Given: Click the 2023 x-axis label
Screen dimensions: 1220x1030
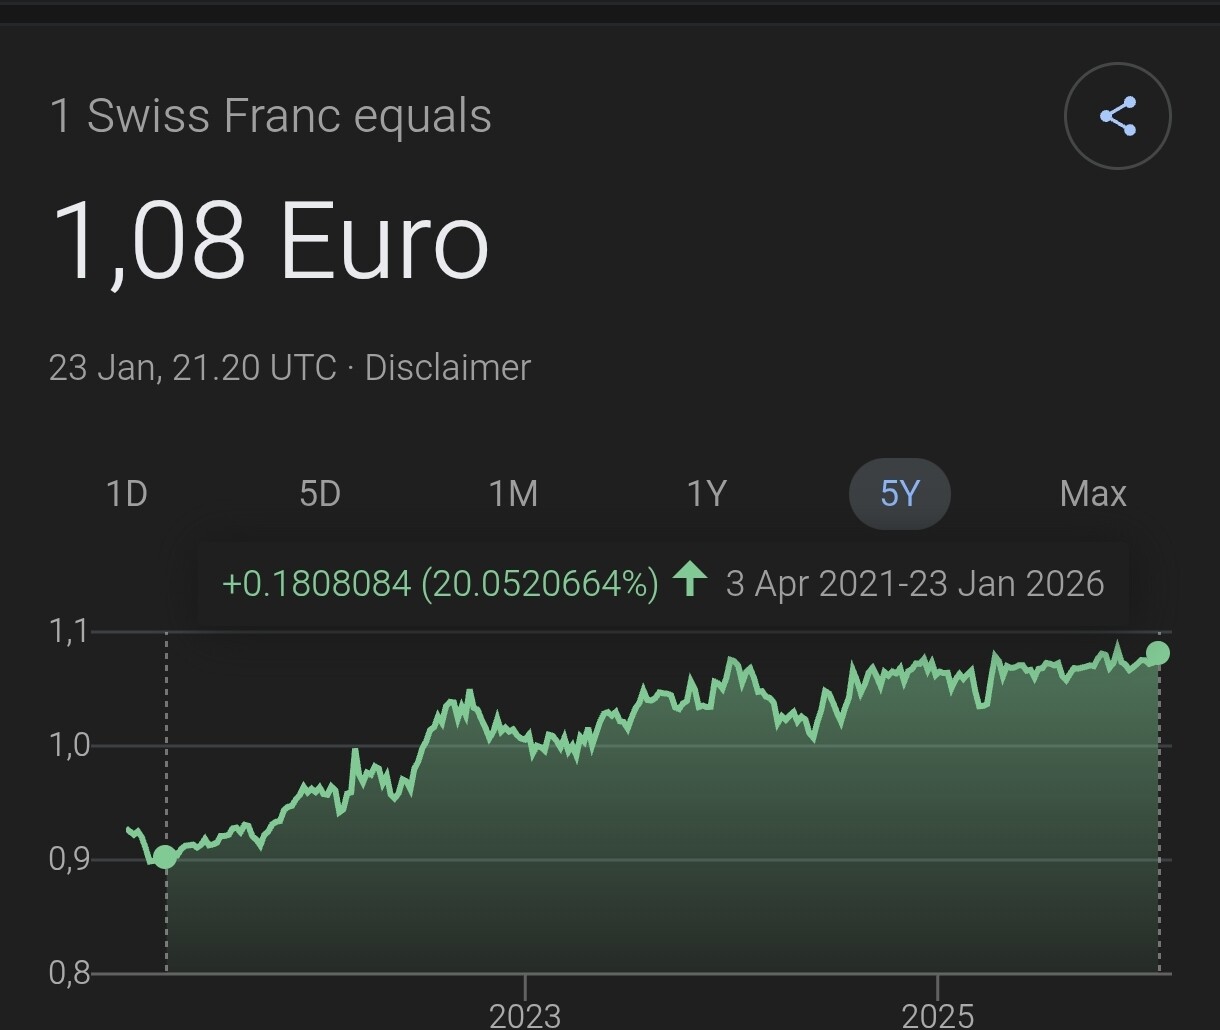Looking at the screenshot, I should point(524,1015).
